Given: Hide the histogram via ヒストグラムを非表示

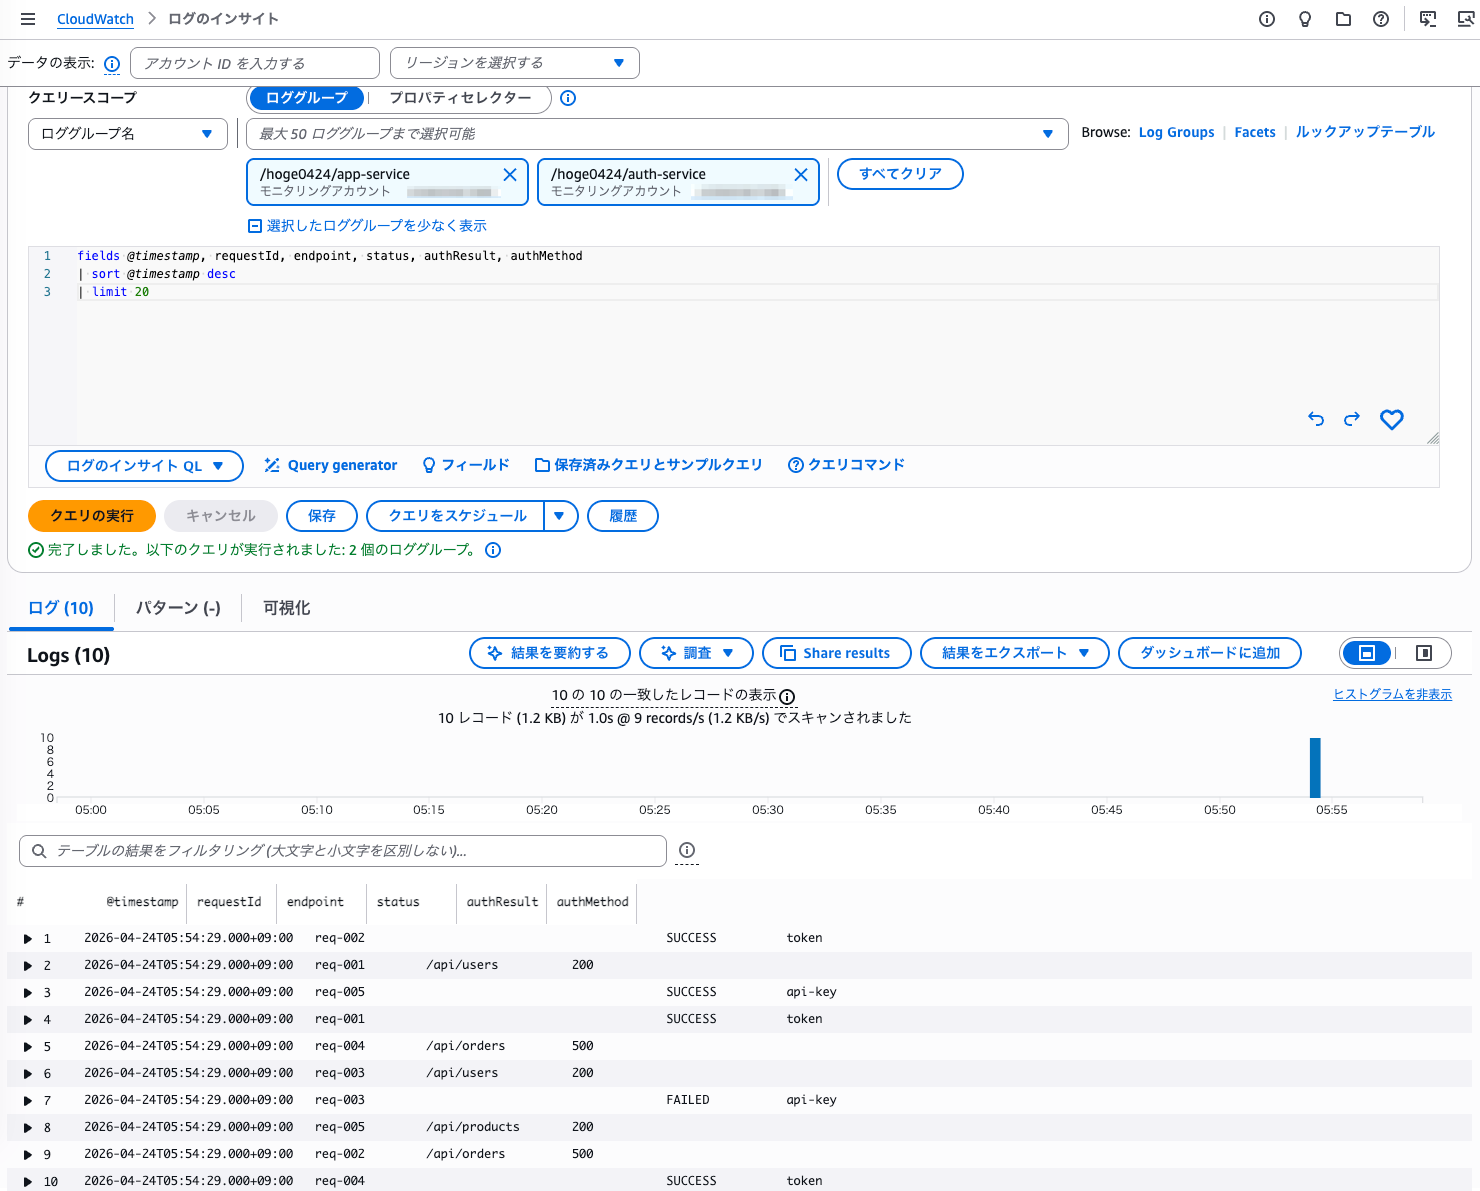Looking at the screenshot, I should pyautogui.click(x=1392, y=693).
